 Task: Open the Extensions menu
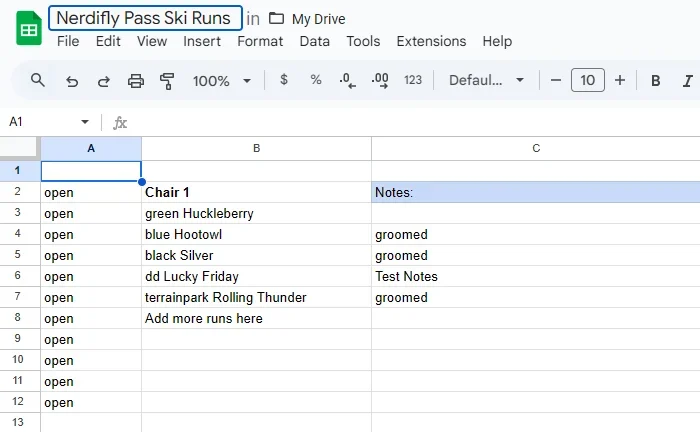[431, 41]
